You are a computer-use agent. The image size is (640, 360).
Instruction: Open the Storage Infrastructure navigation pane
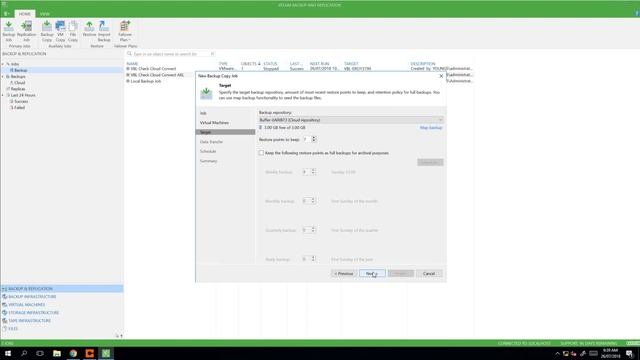pos(62,313)
